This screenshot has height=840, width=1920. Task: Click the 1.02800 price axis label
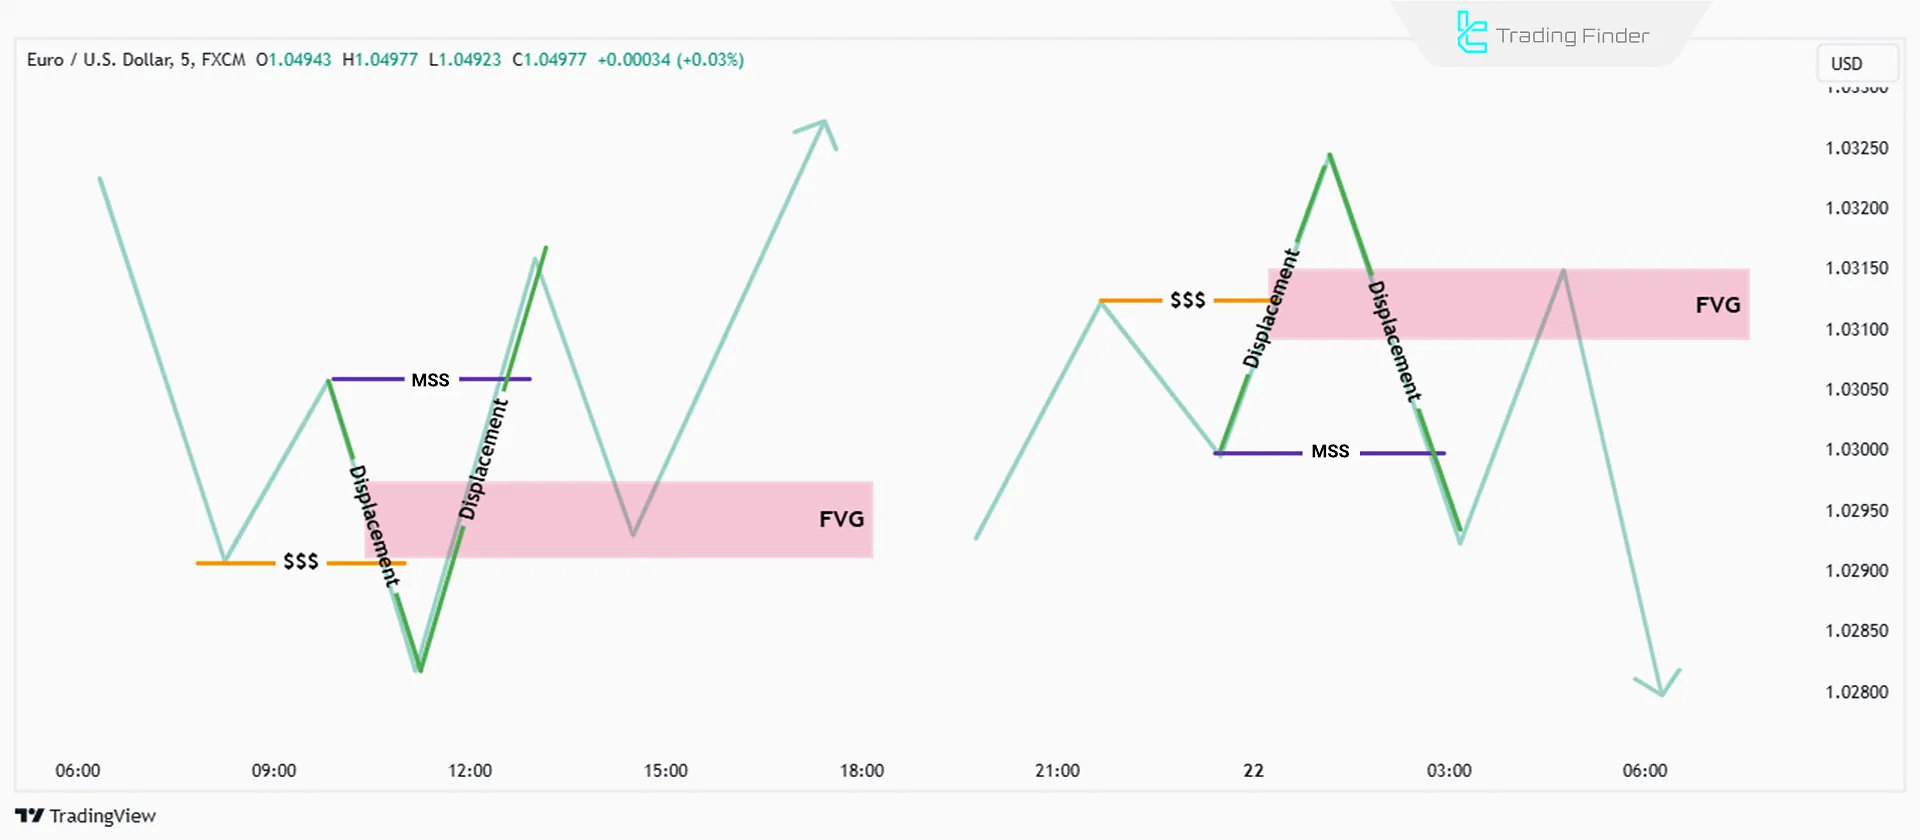tap(1856, 692)
